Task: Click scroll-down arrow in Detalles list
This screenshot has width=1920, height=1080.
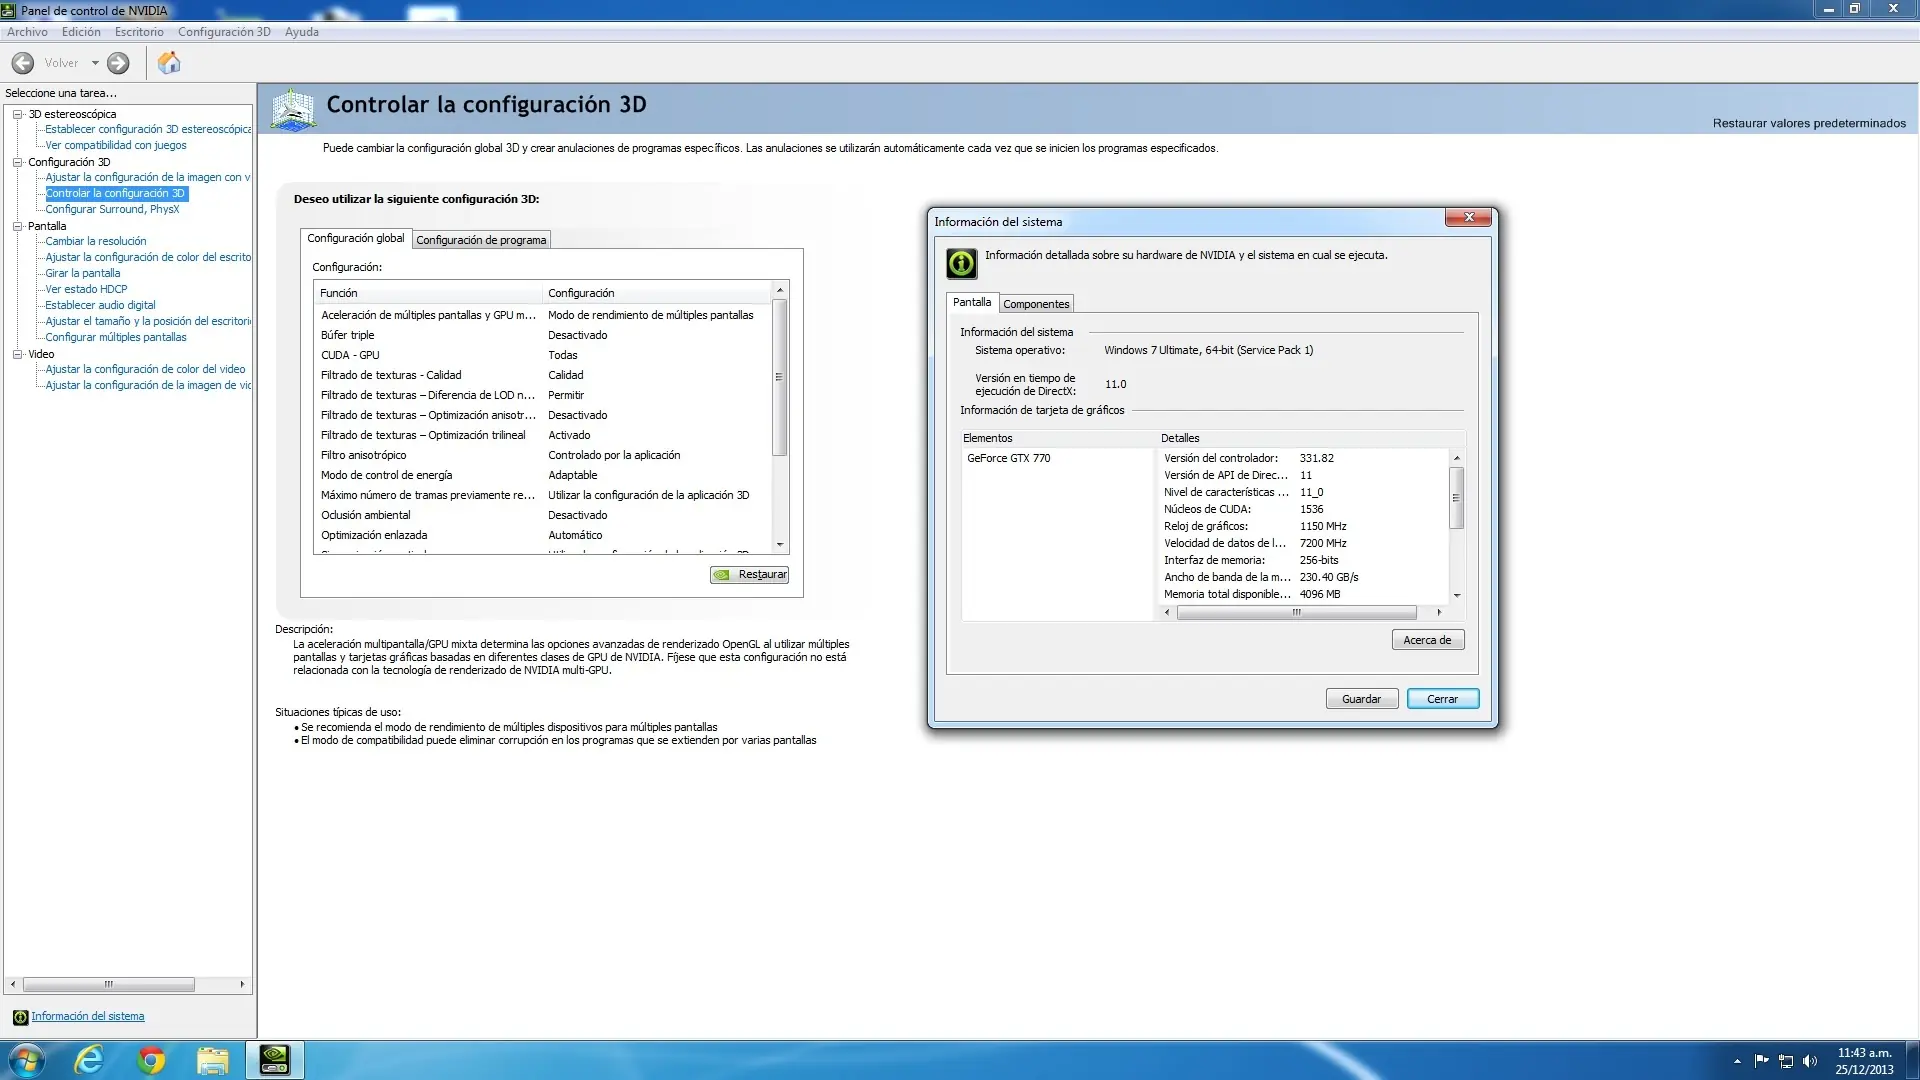Action: click(1457, 596)
